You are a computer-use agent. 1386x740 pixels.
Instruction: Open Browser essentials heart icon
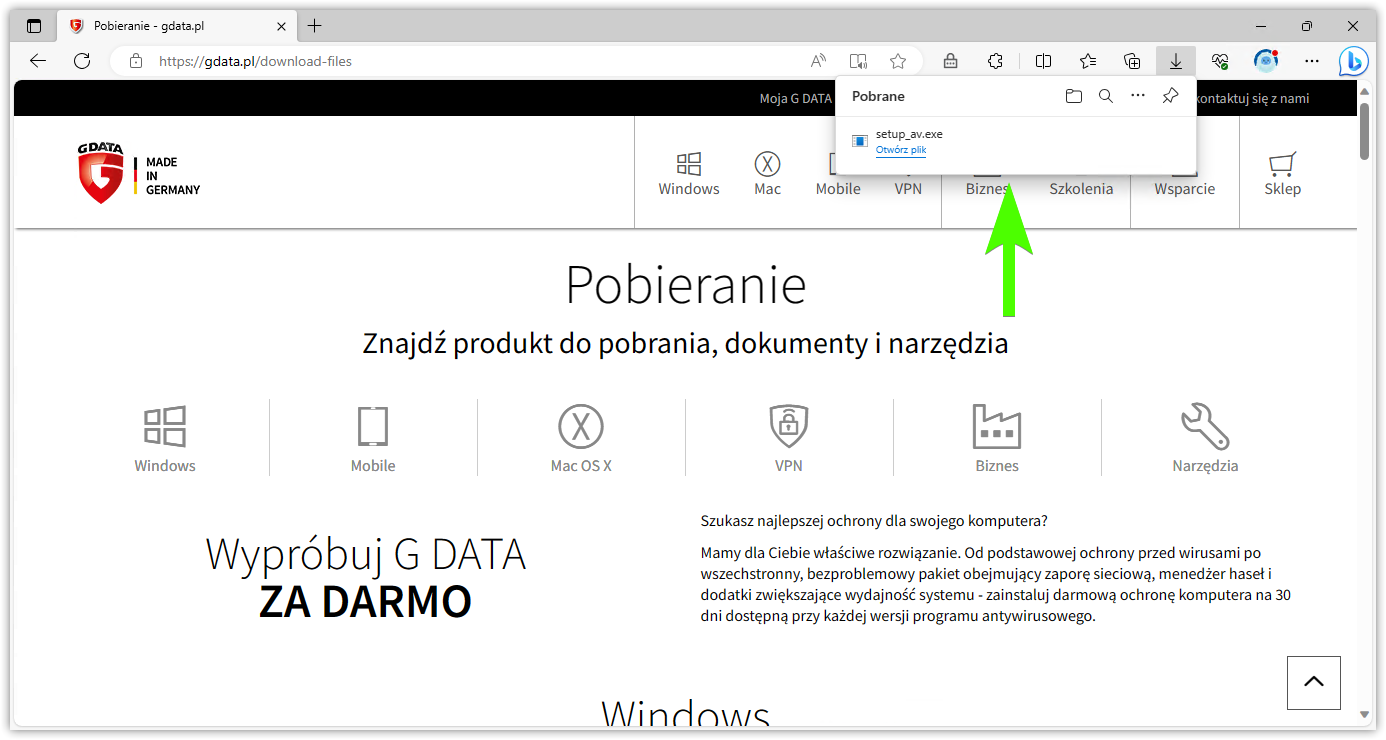1220,61
